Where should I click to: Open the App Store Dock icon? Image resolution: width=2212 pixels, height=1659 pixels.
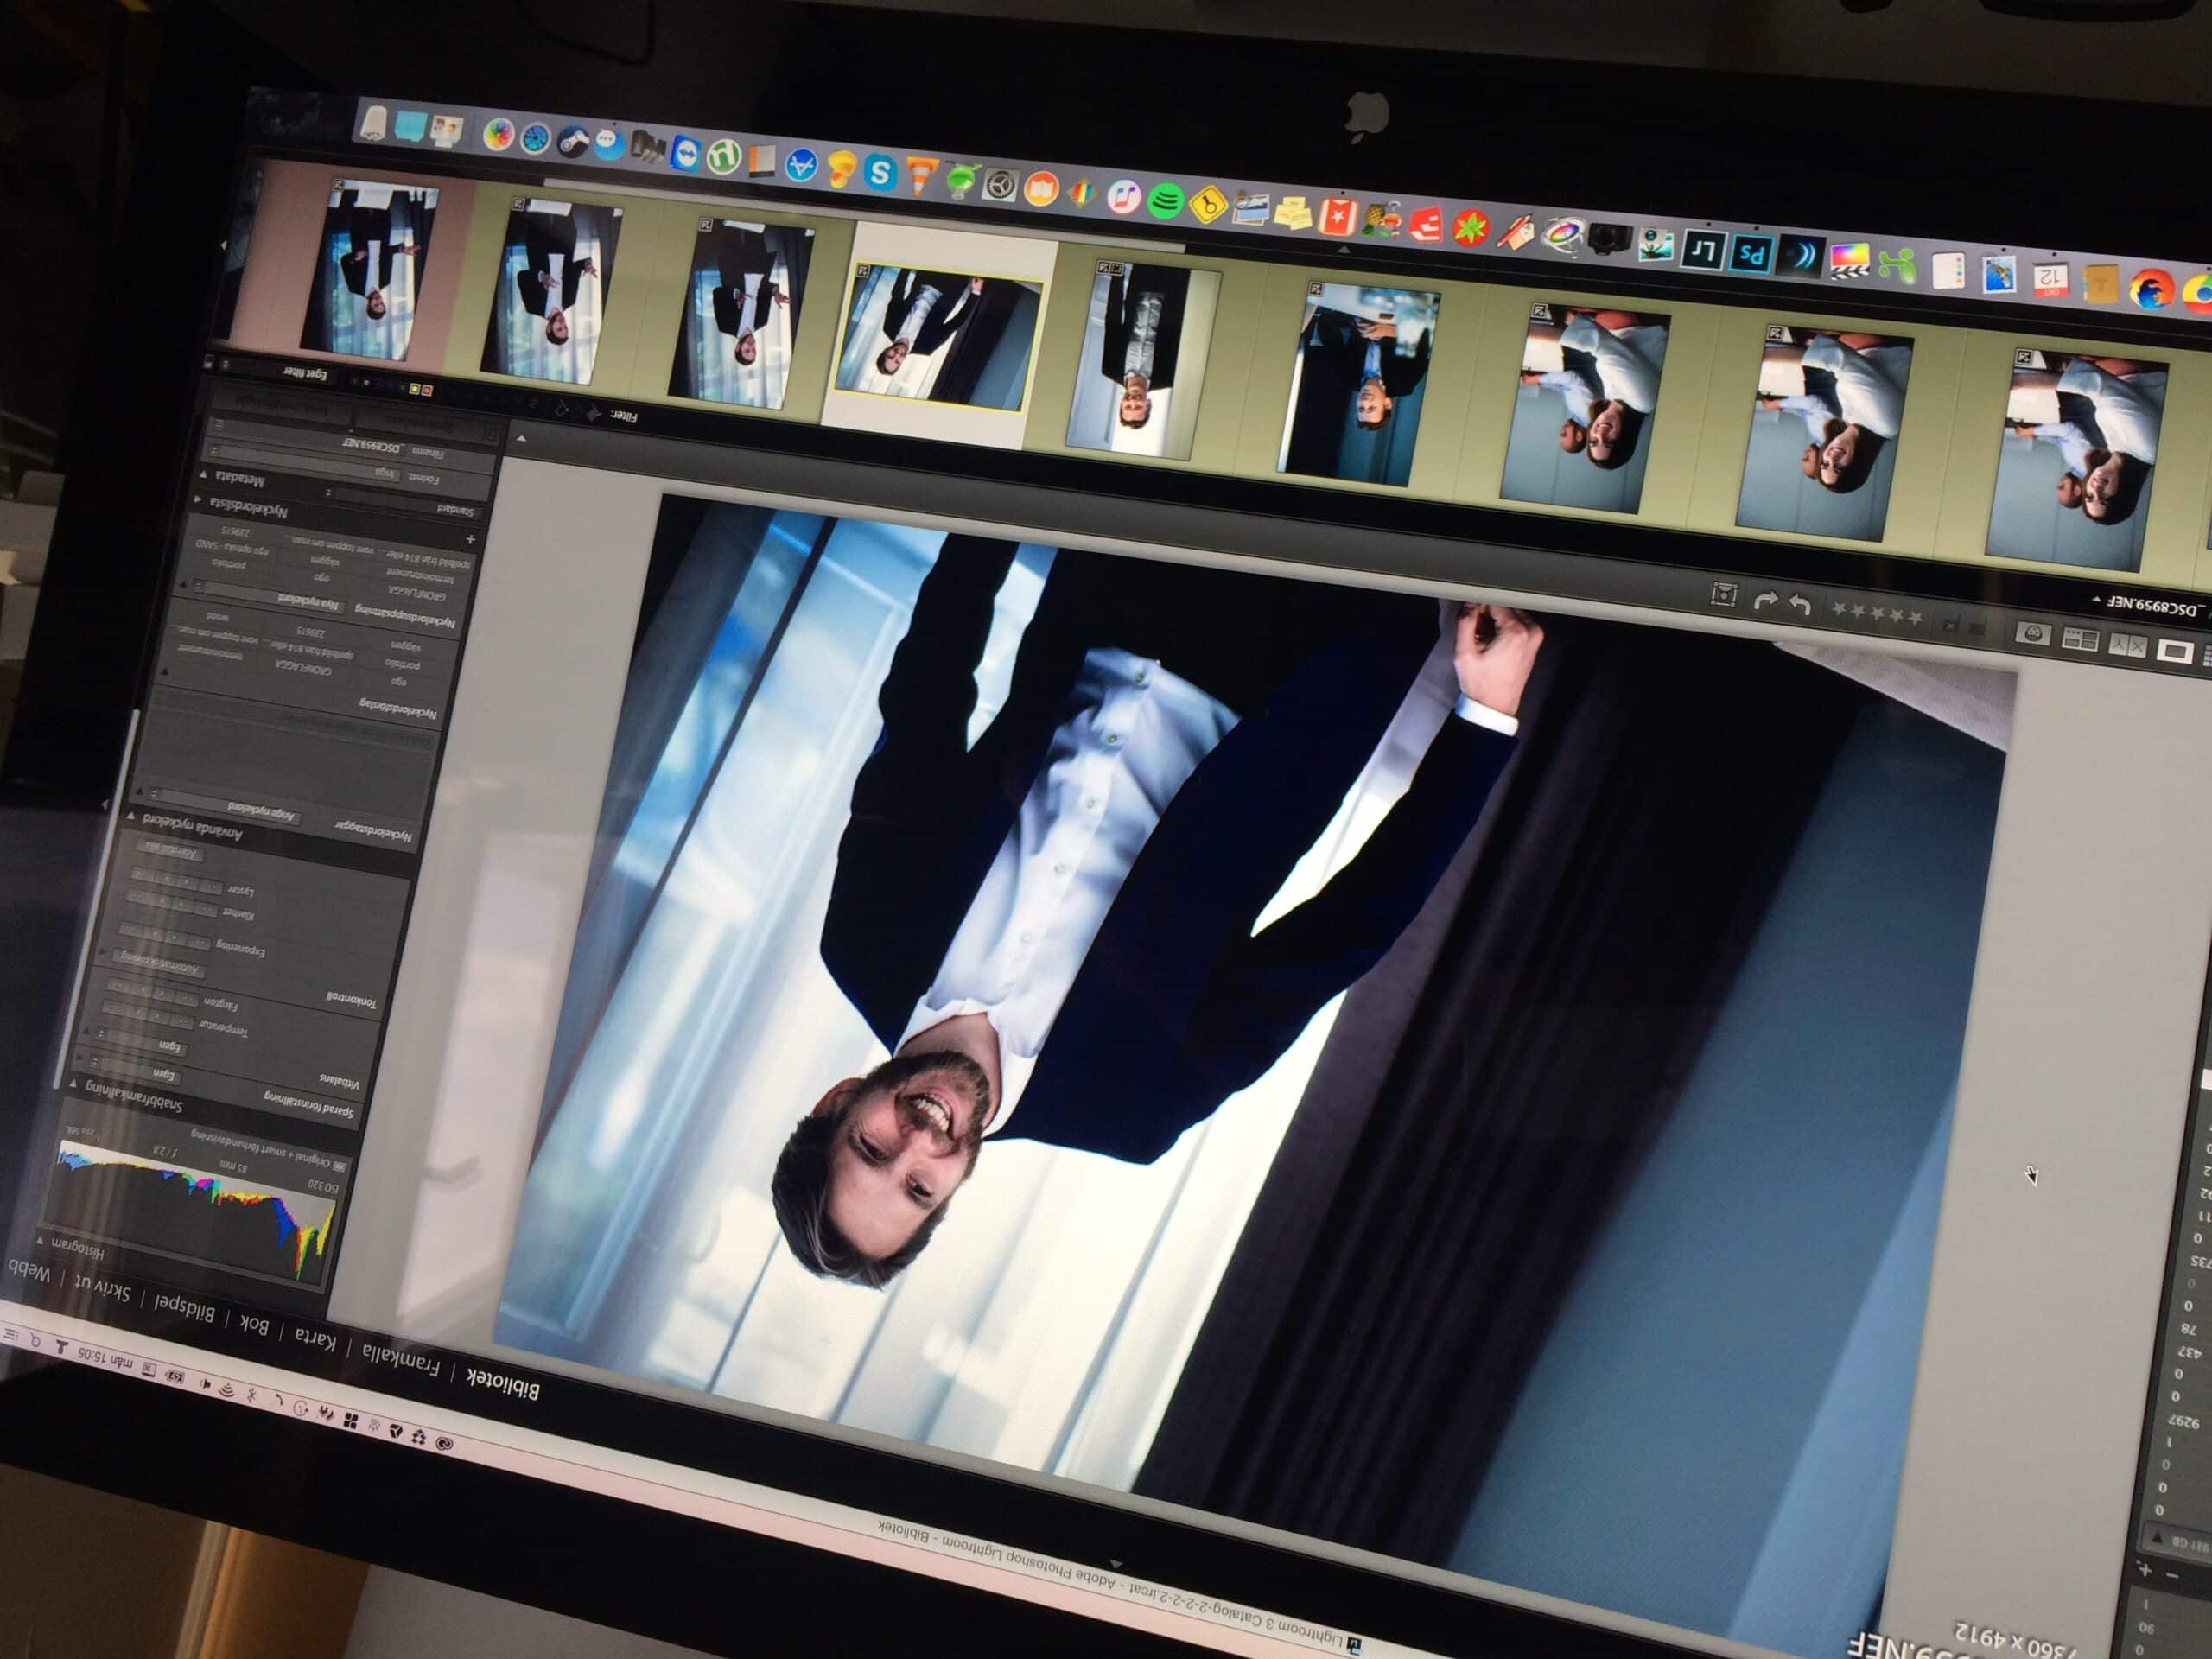pyautogui.click(x=801, y=166)
